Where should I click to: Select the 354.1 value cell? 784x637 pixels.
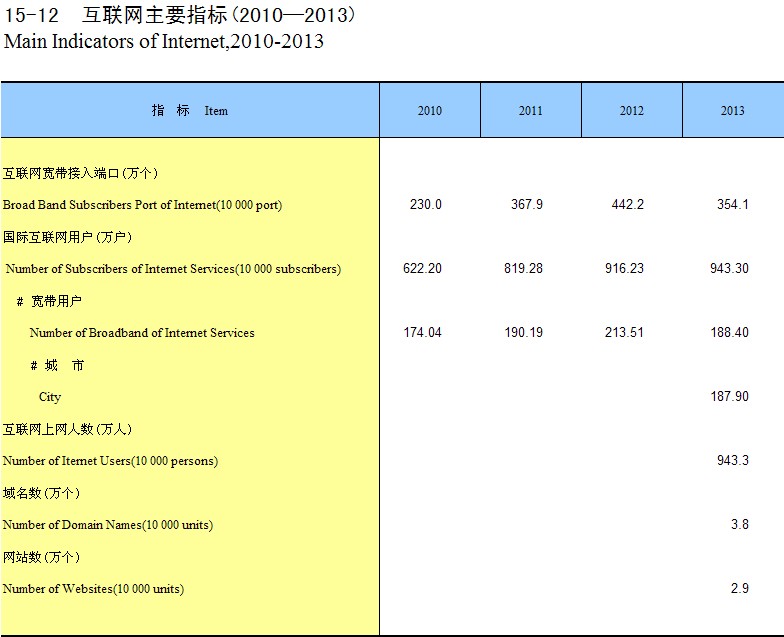(x=731, y=205)
